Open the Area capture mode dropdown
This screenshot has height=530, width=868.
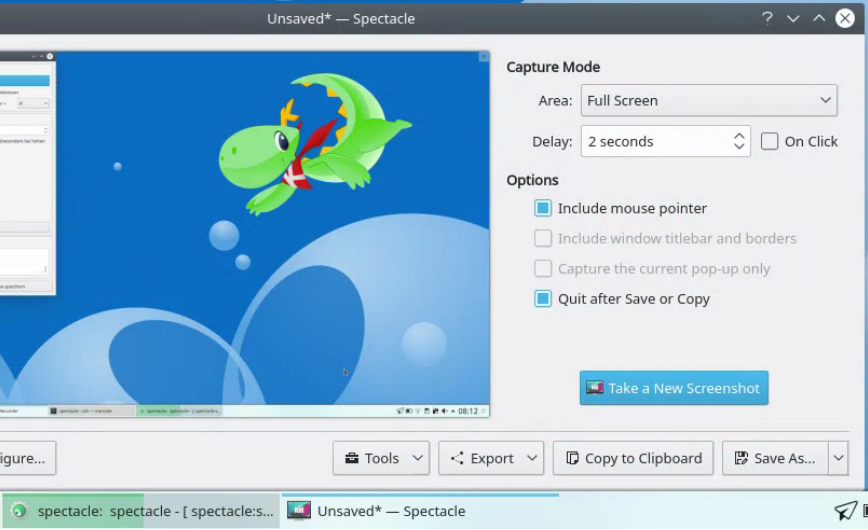pyautogui.click(x=709, y=100)
